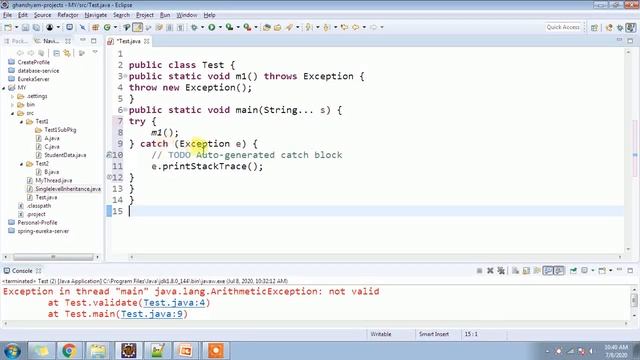Expand the .settings folder
This screenshot has height=360, width=640.
[x=13, y=96]
